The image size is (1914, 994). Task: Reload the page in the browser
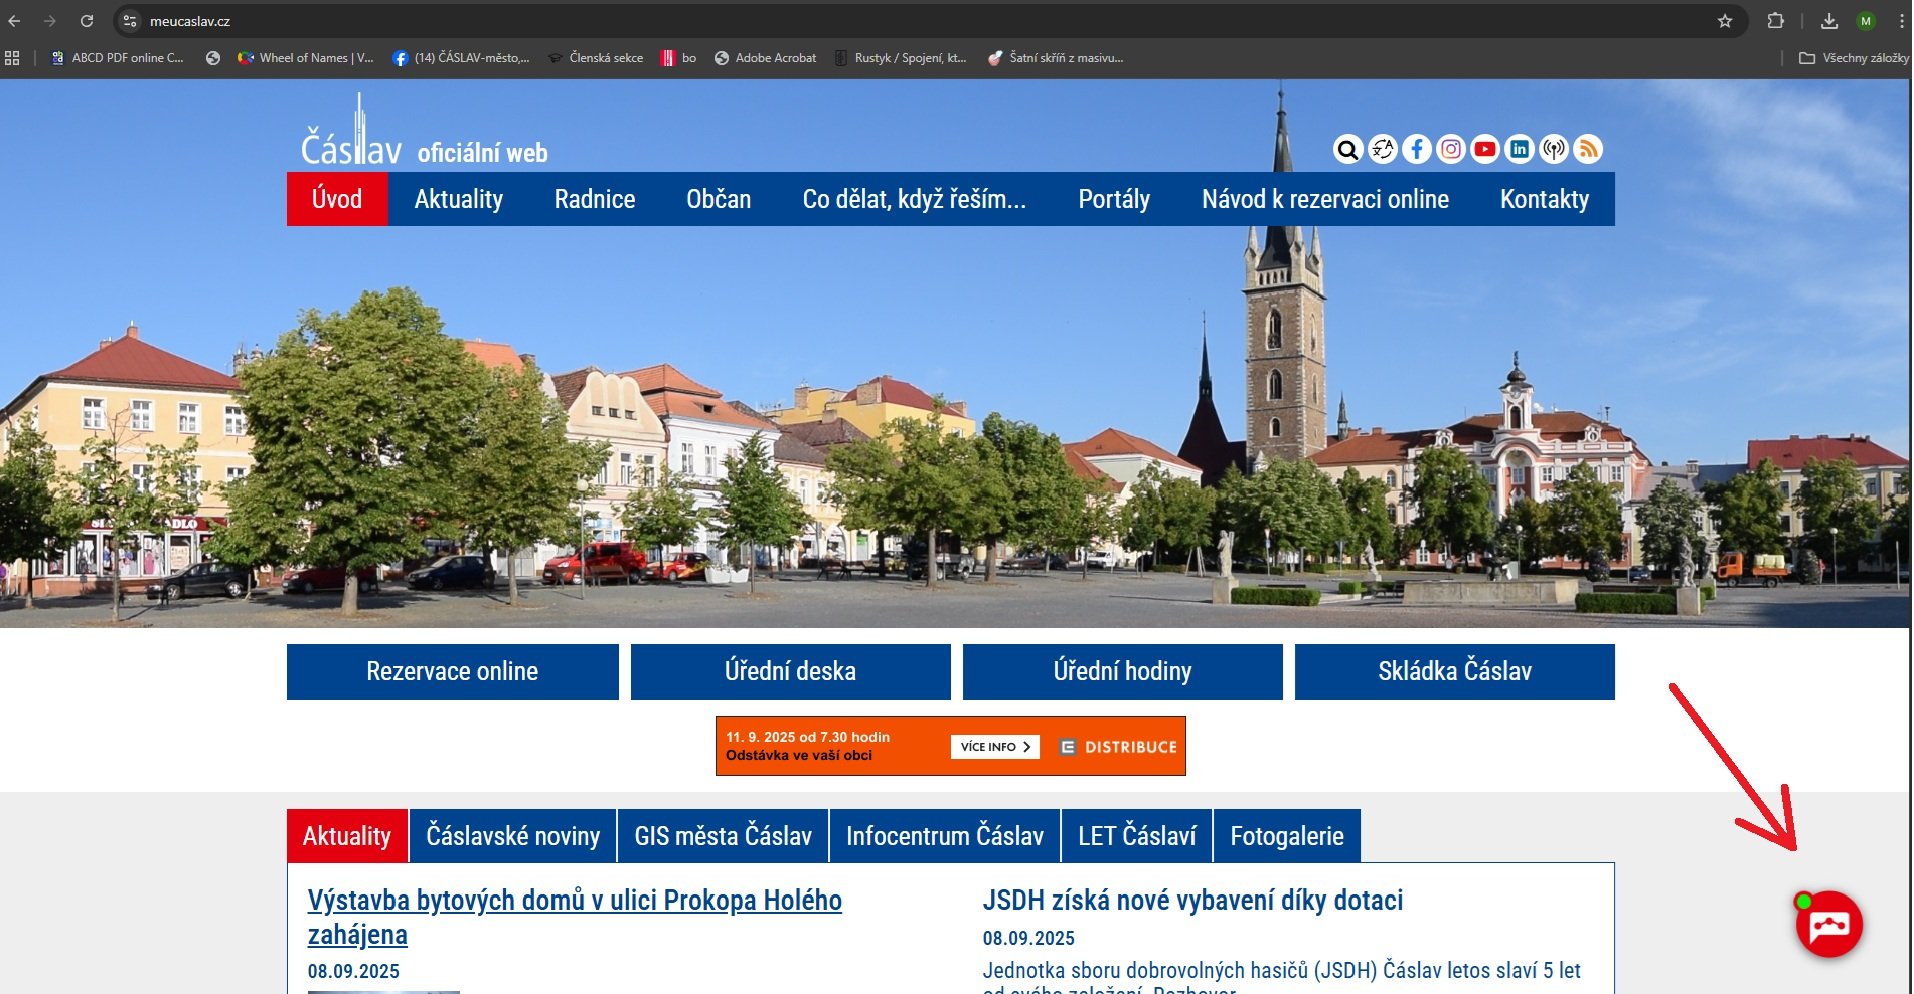pyautogui.click(x=87, y=21)
